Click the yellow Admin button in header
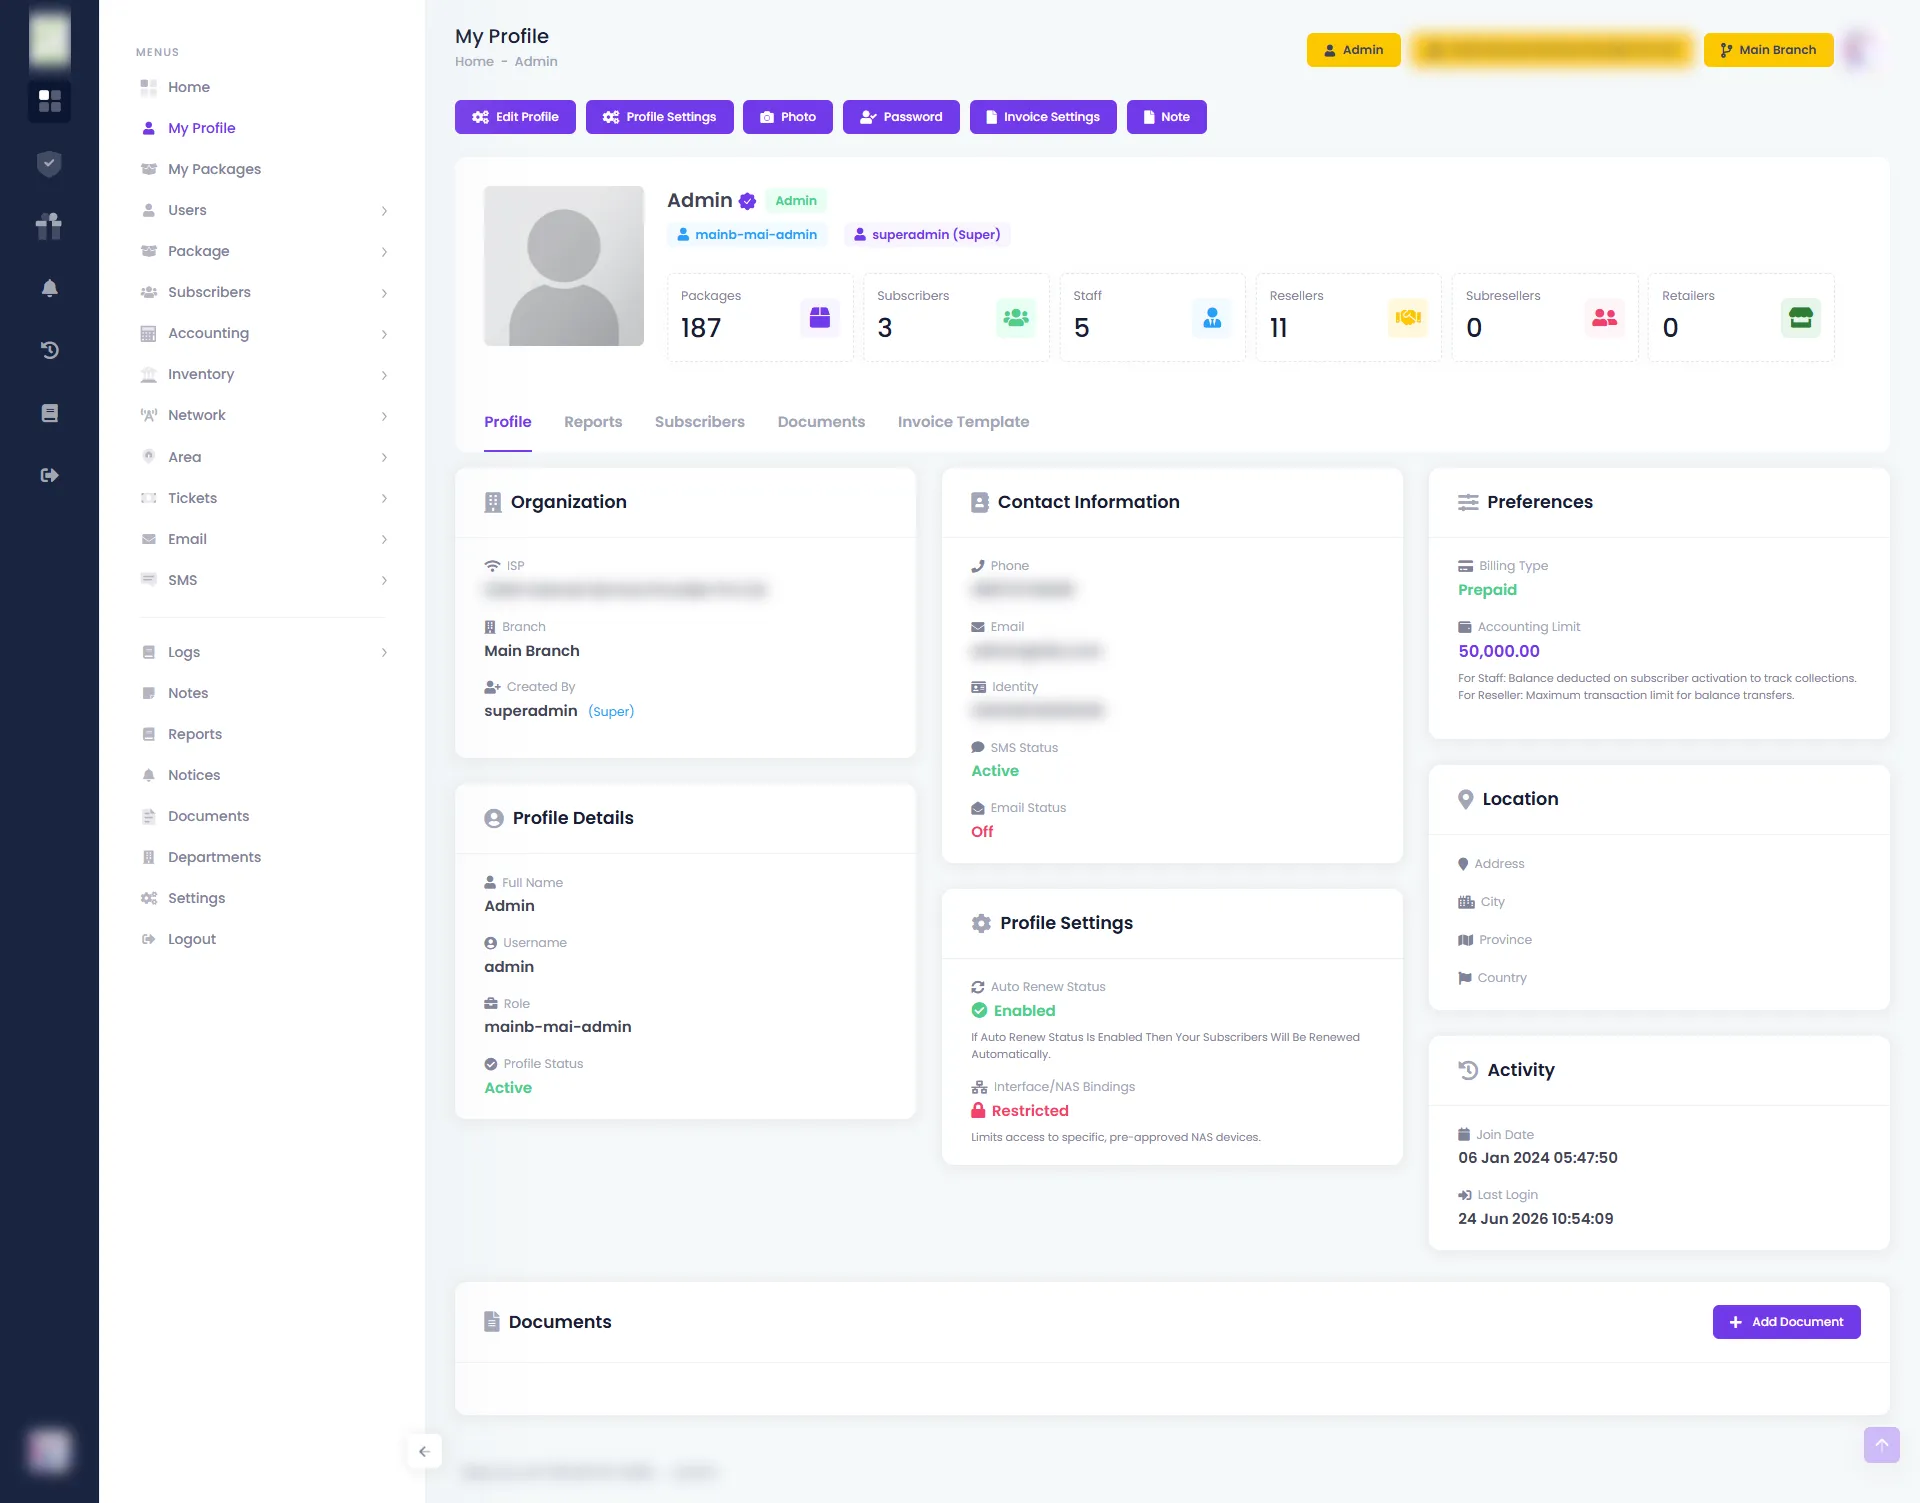This screenshot has width=1920, height=1503. (x=1353, y=50)
